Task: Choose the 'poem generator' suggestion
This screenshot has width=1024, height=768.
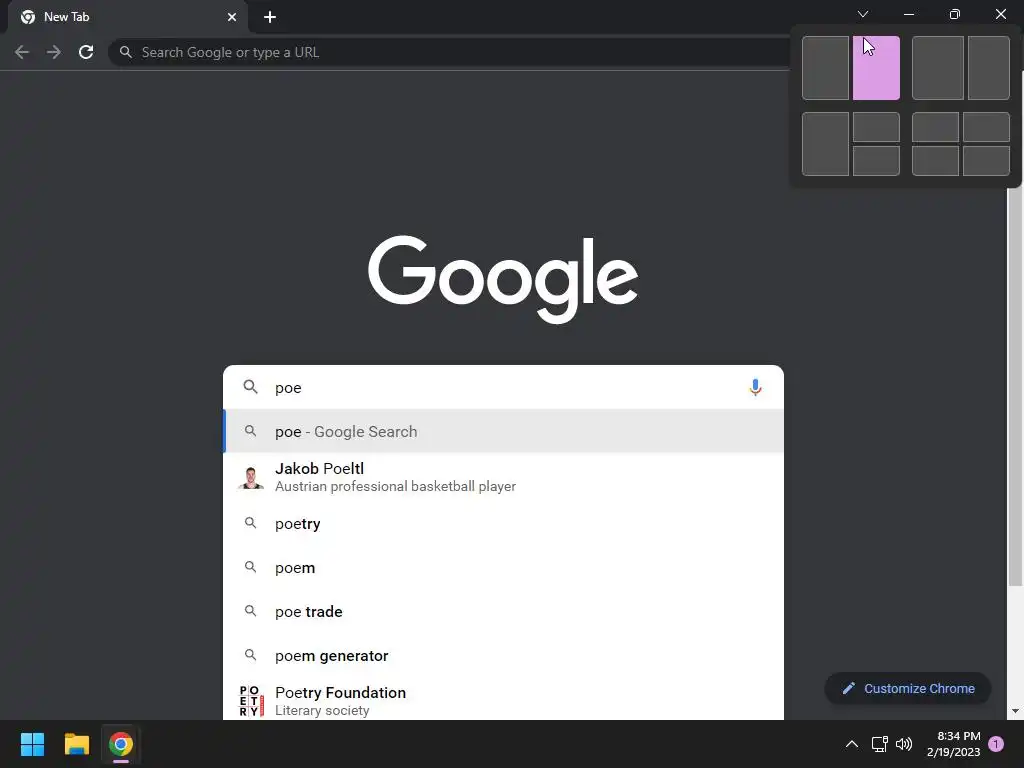Action: [503, 655]
